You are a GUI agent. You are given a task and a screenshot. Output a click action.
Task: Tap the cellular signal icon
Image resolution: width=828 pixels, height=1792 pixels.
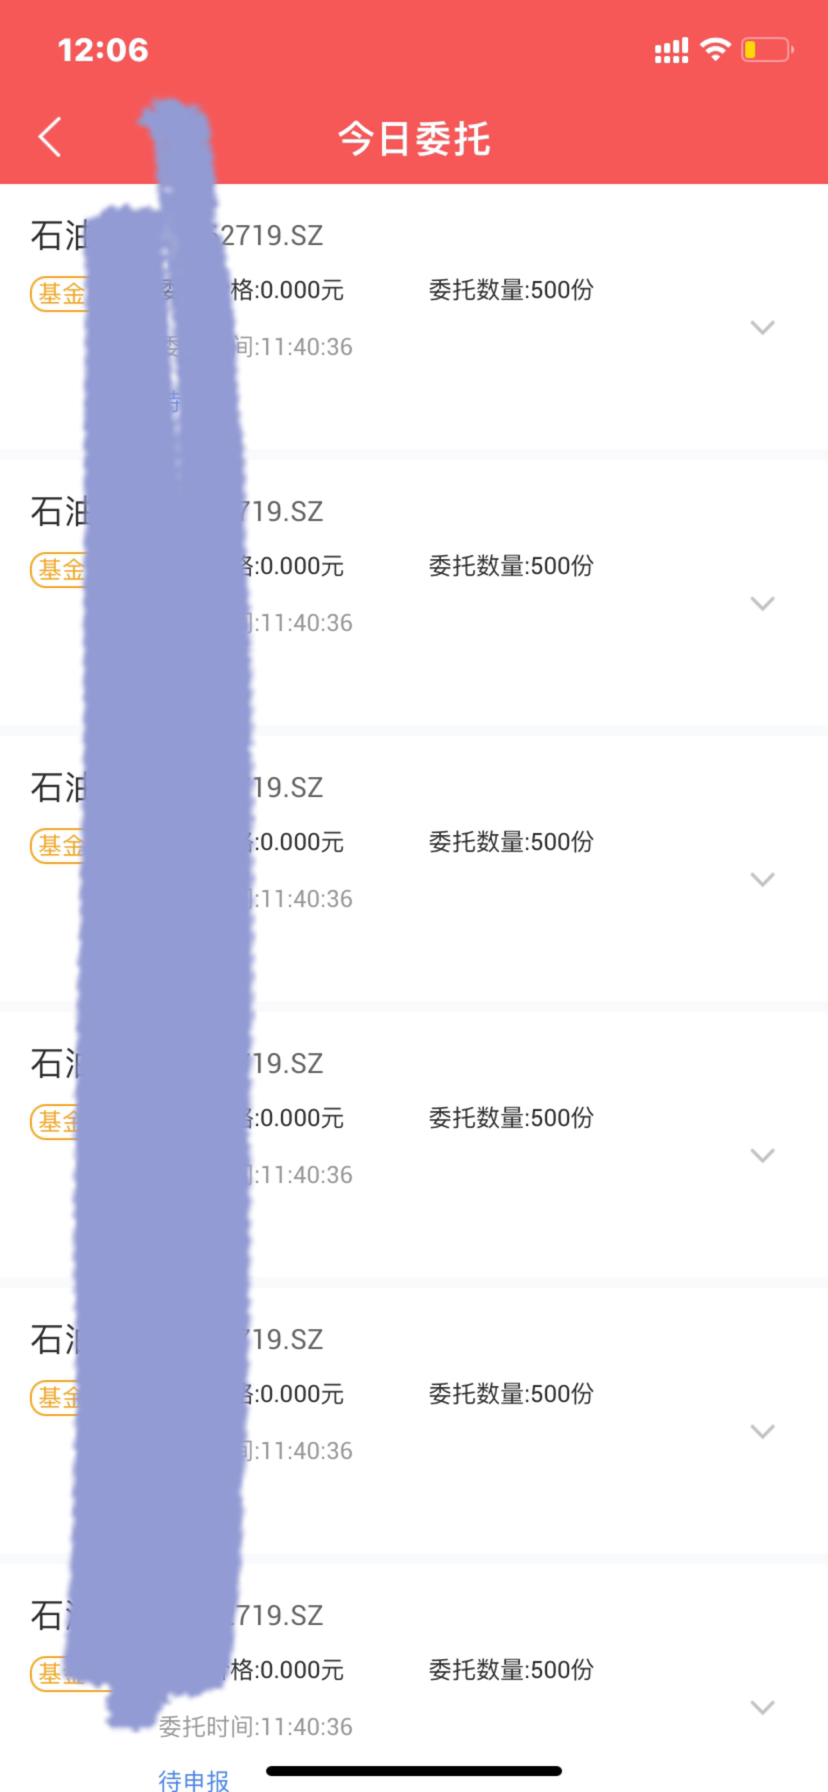(x=671, y=51)
